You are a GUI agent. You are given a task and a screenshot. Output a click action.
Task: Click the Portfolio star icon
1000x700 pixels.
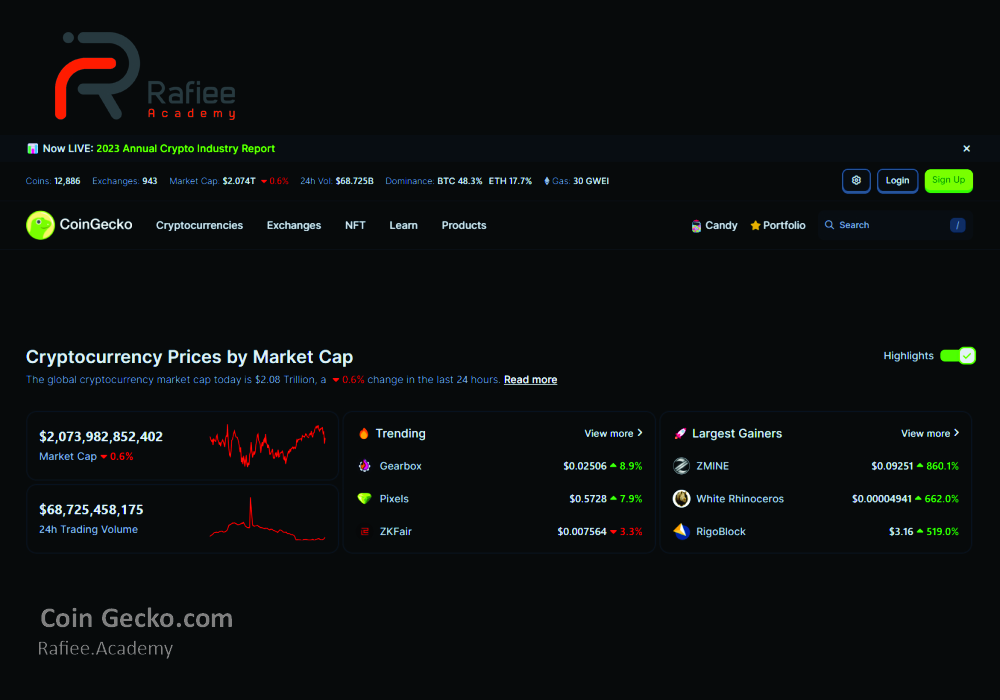(x=755, y=225)
